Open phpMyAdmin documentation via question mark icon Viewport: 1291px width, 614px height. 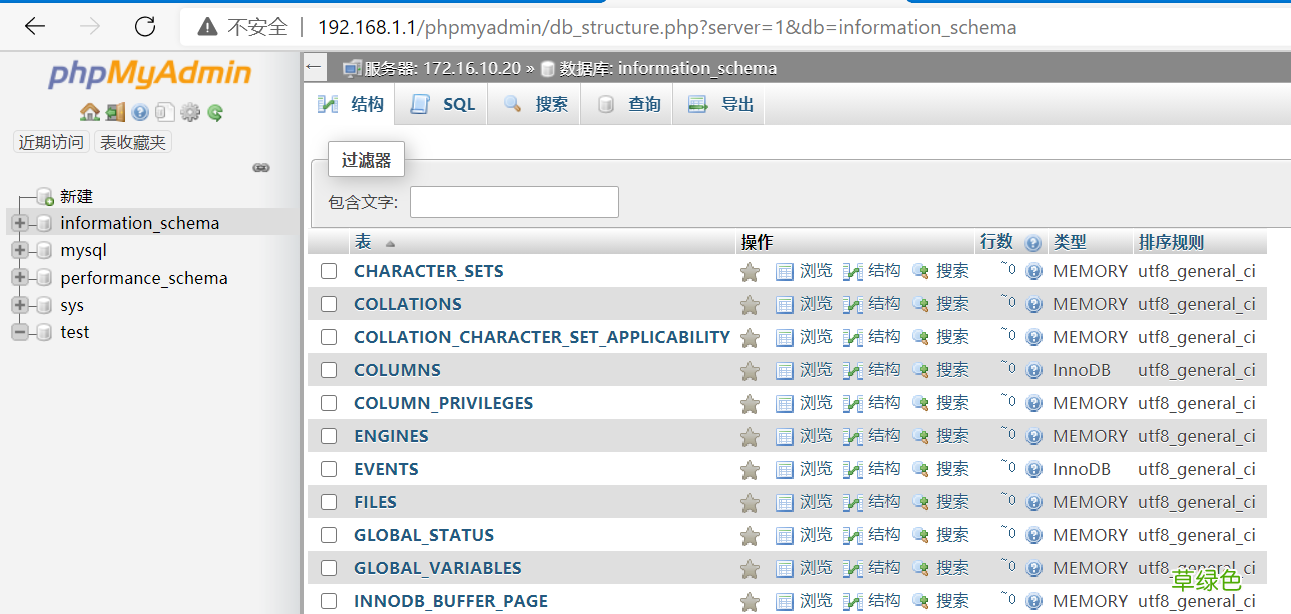click(x=139, y=112)
